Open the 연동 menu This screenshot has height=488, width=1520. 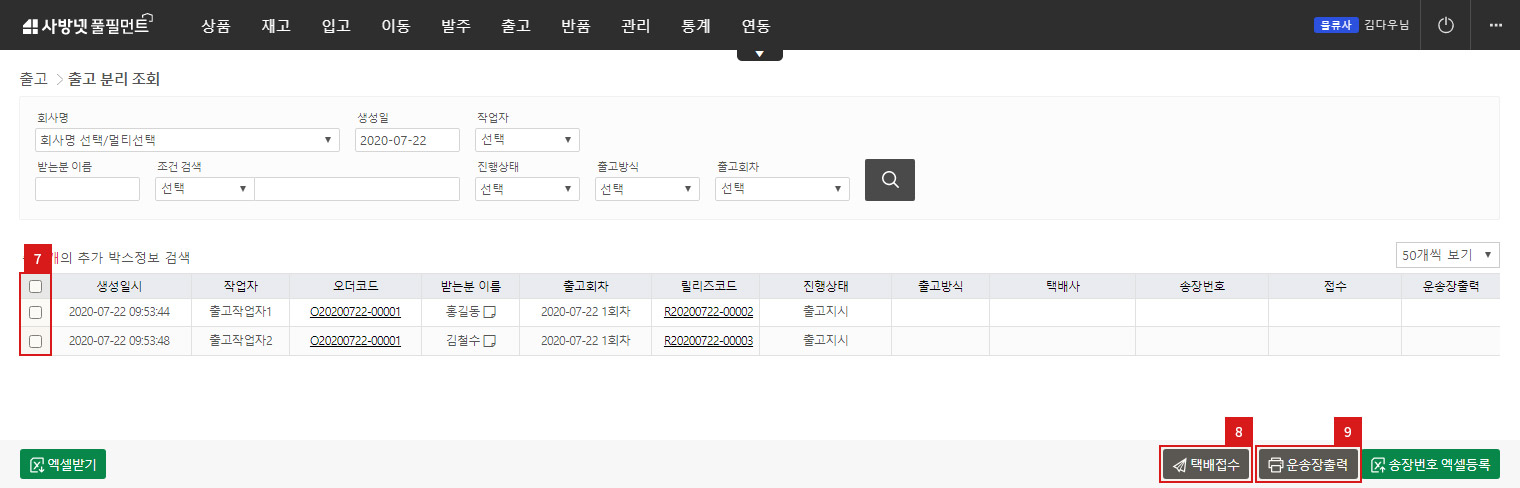click(755, 26)
